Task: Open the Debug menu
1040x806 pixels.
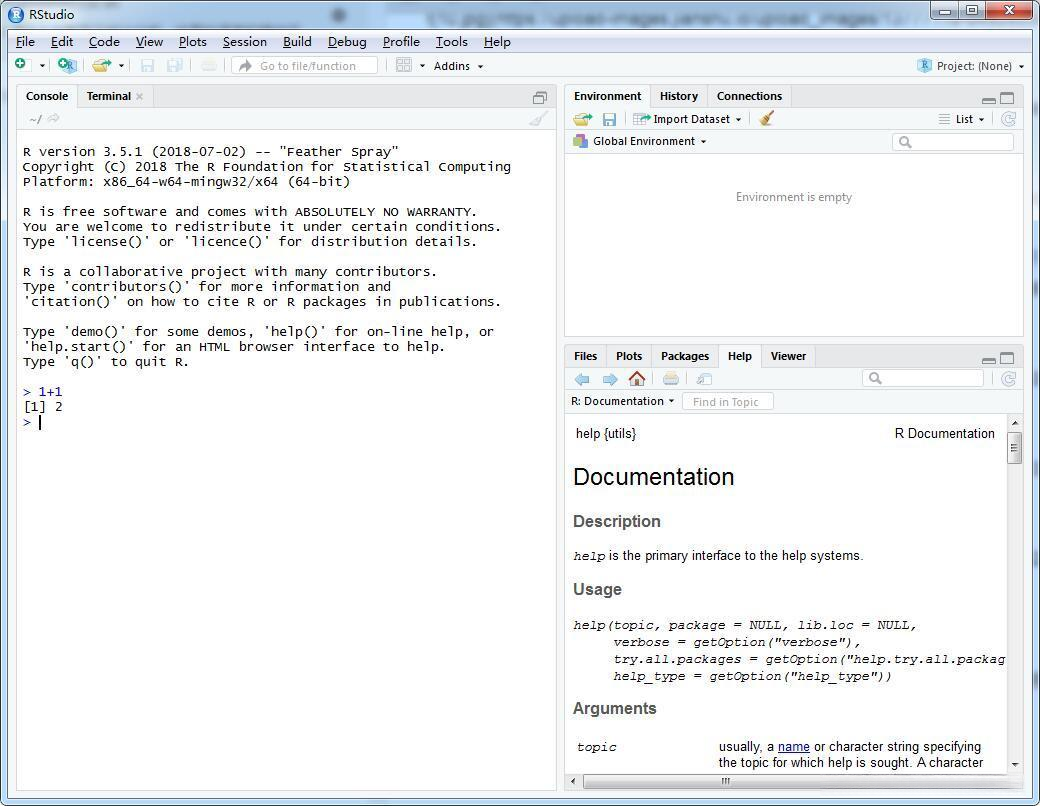Action: [347, 42]
